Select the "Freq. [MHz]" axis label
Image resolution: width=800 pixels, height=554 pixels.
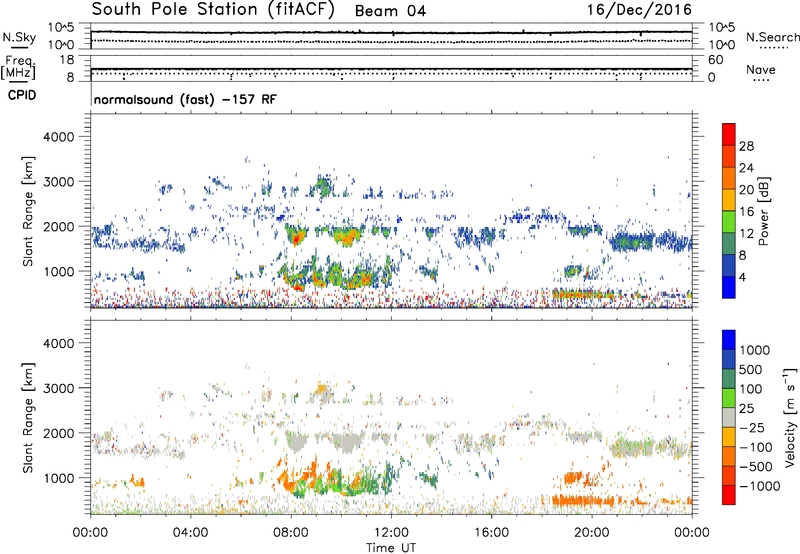(x=19, y=68)
